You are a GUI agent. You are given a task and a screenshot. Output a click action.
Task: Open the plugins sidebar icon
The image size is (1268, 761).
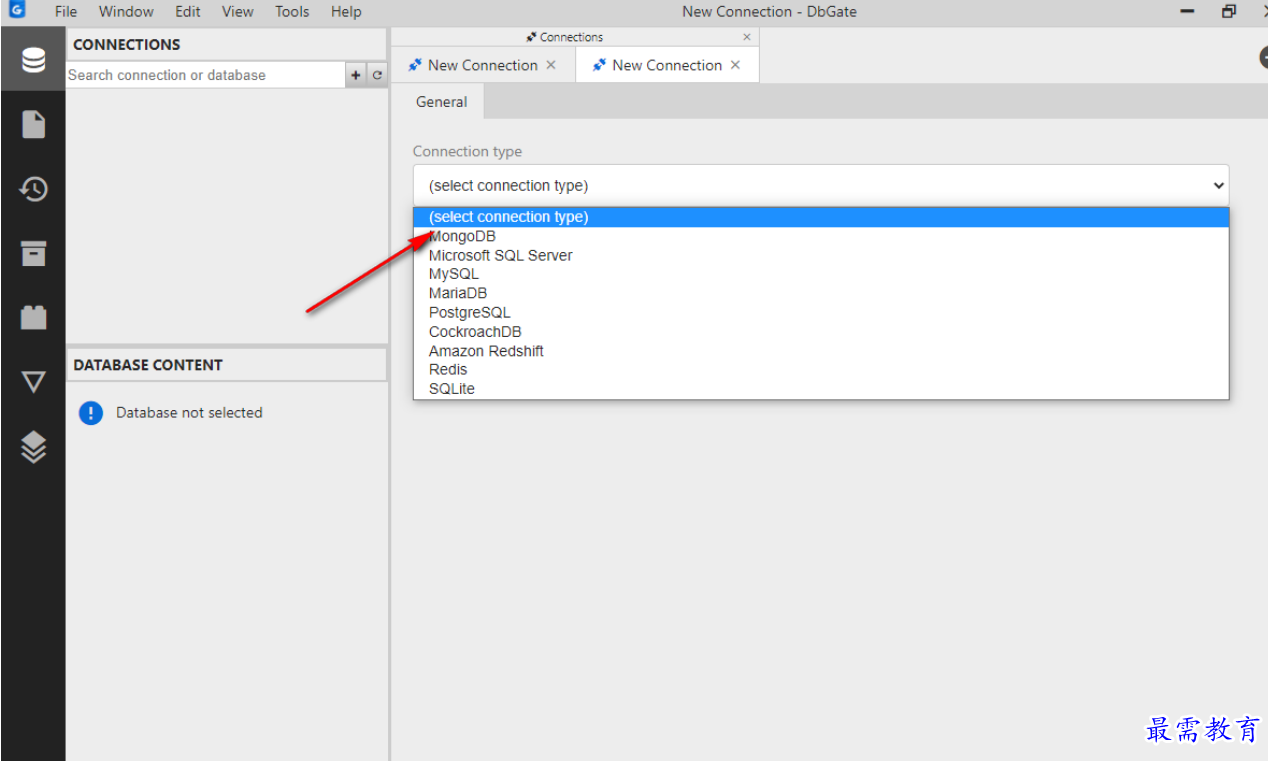point(33,317)
